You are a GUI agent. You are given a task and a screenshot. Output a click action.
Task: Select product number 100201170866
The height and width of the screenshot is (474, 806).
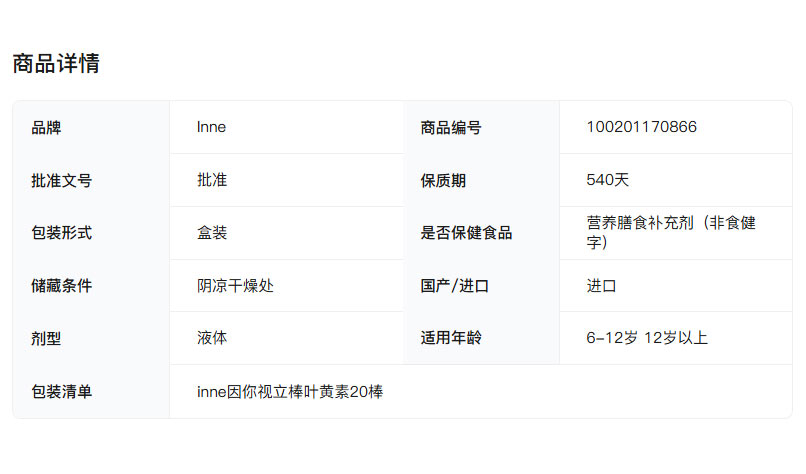coord(641,127)
